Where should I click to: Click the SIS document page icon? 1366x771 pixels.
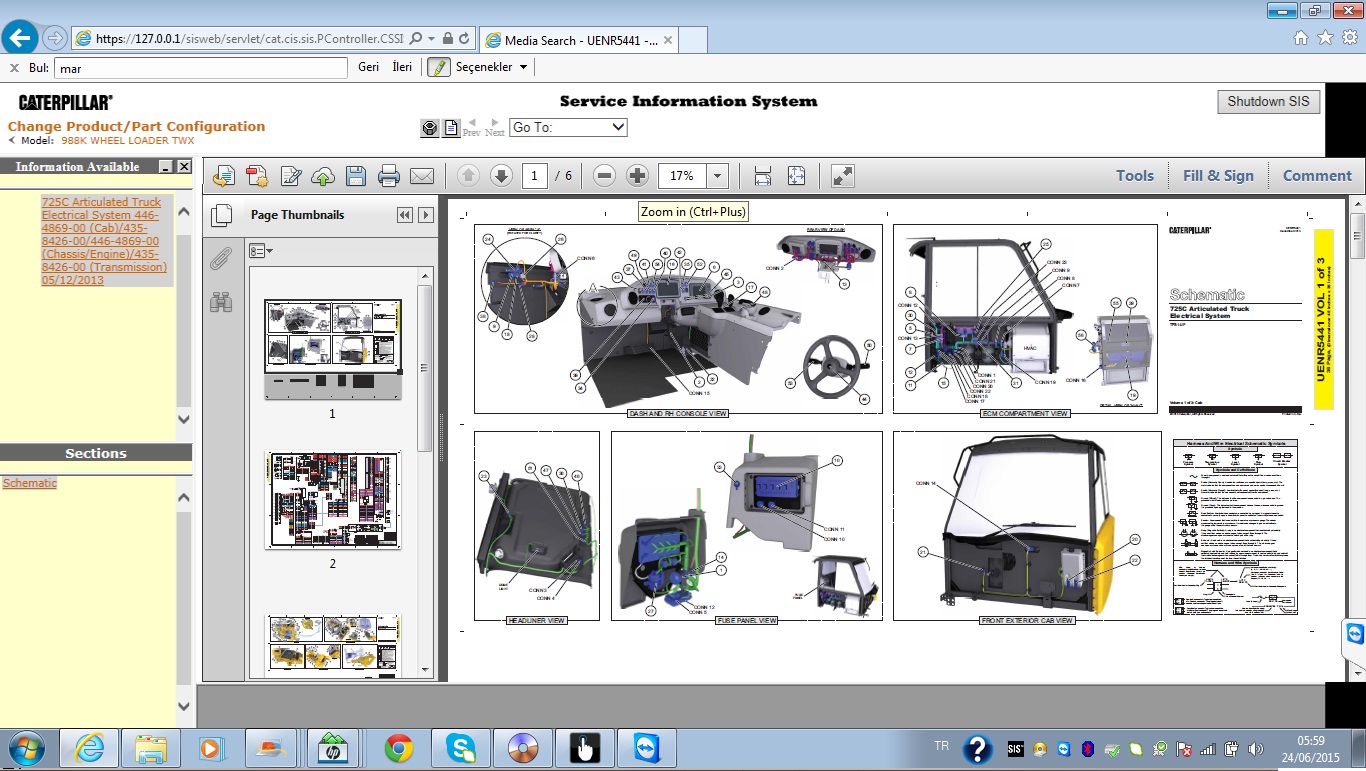click(451, 128)
